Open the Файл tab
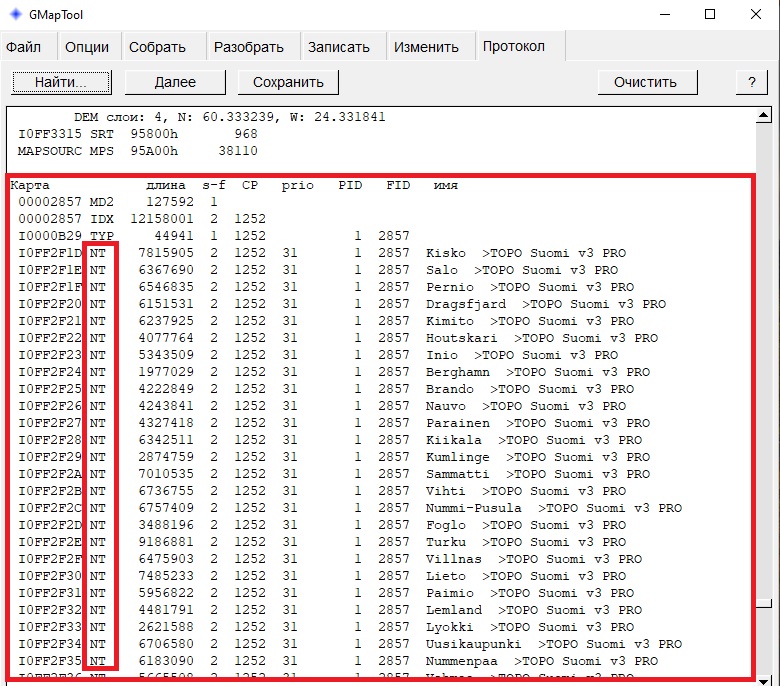 pyautogui.click(x=24, y=47)
